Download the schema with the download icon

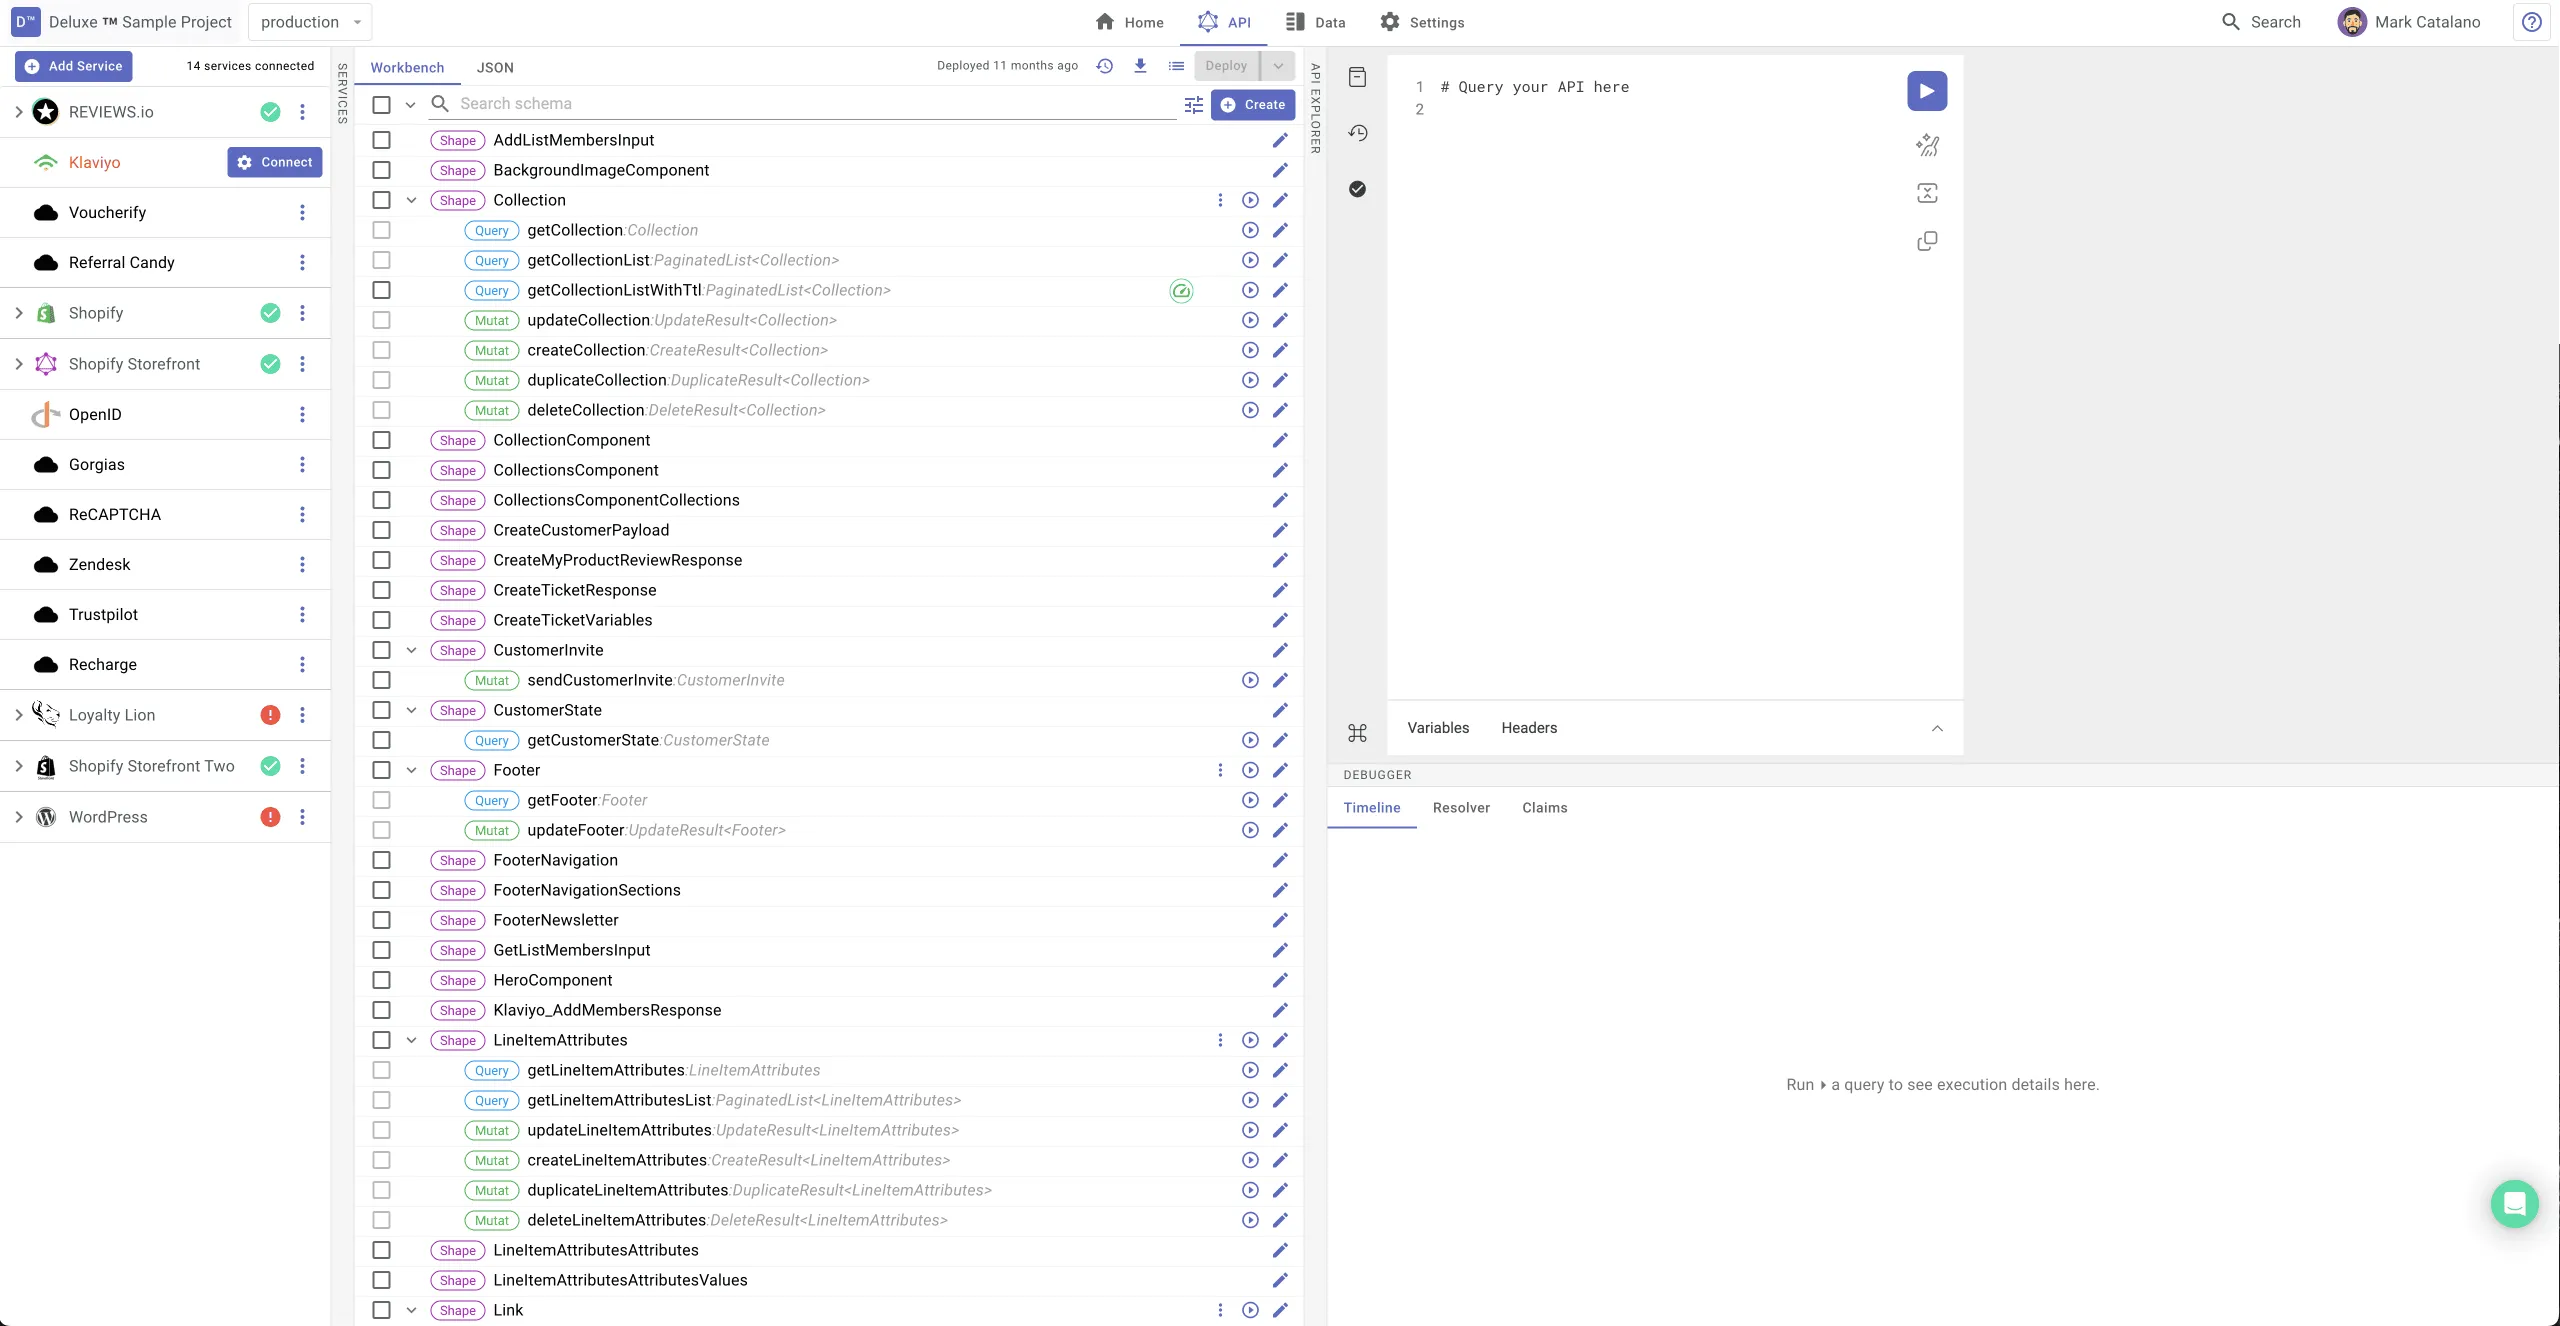pos(1140,66)
